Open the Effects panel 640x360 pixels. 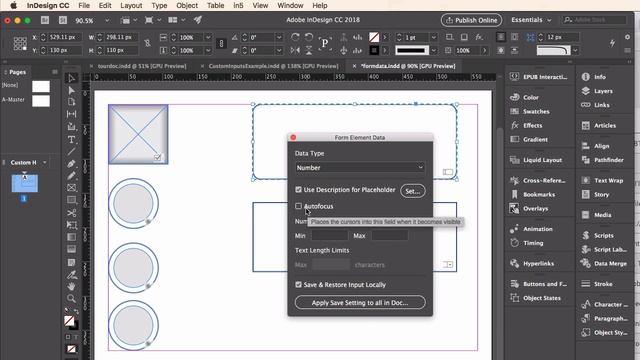527,125
